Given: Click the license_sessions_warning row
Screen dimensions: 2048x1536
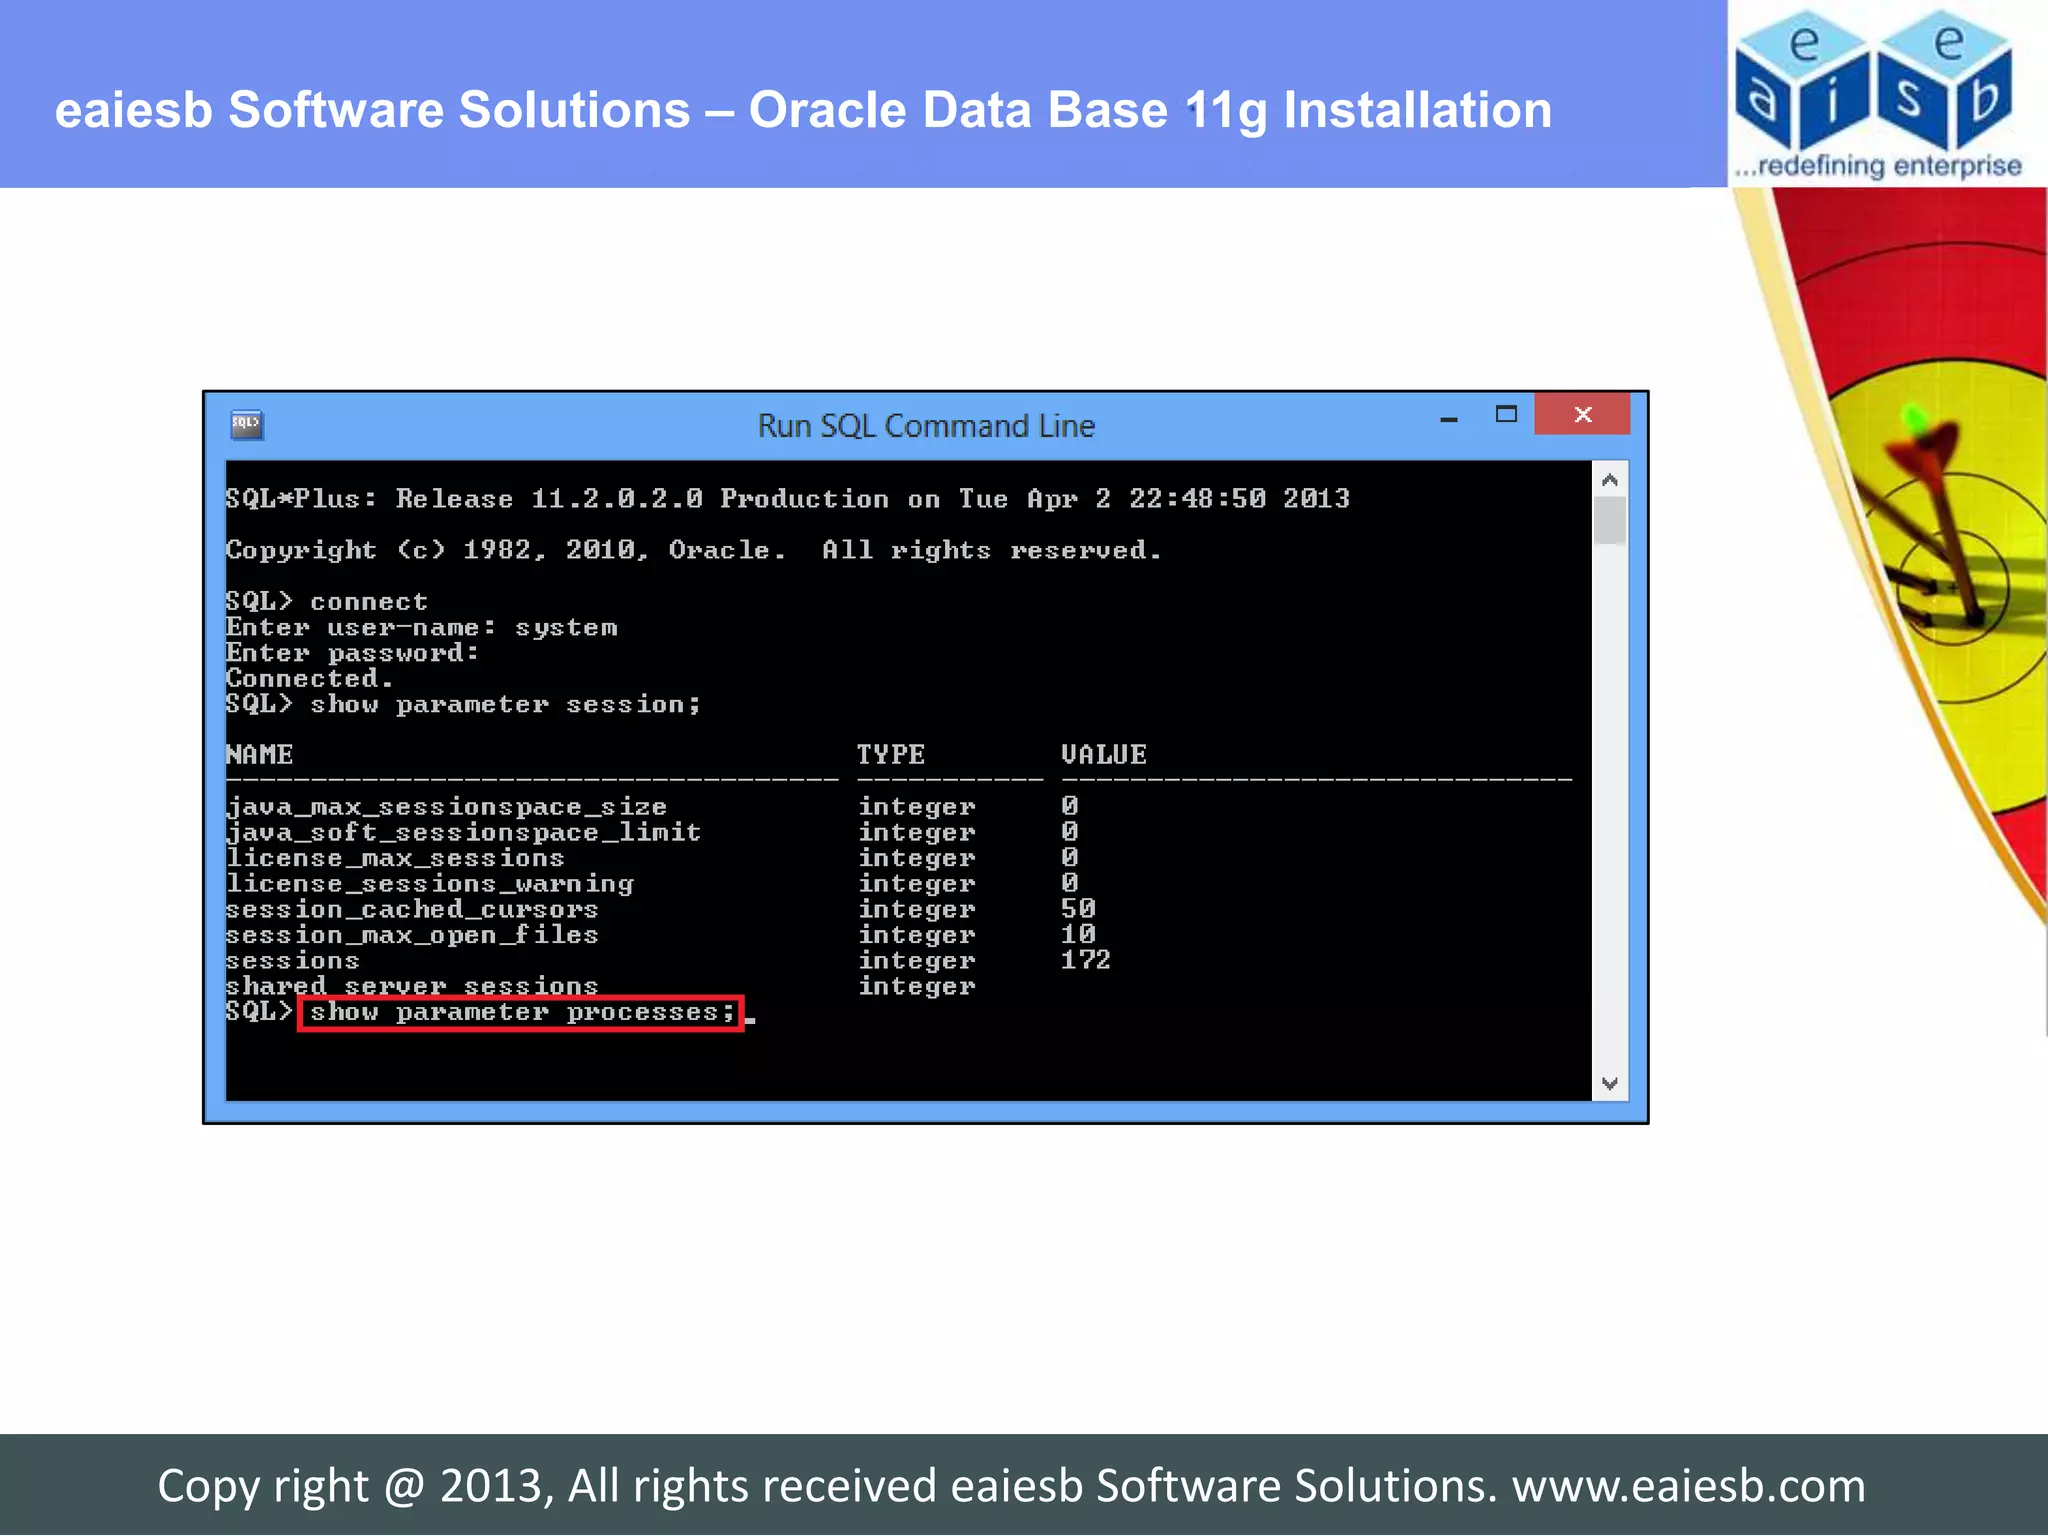Looking at the screenshot, I should pyautogui.click(x=652, y=884).
